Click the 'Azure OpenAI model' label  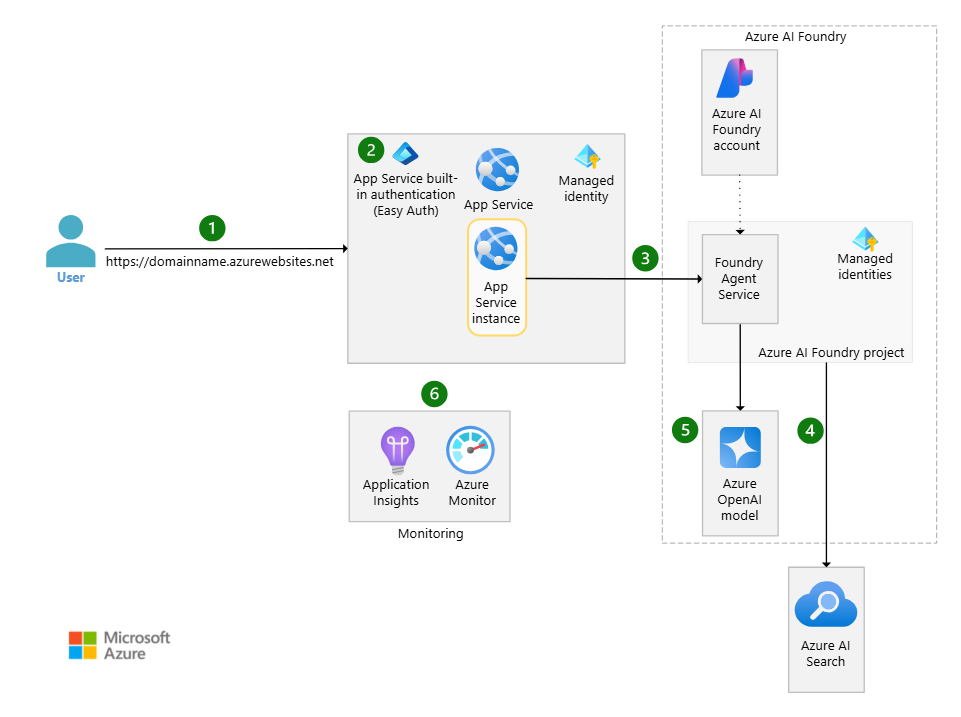coord(740,499)
